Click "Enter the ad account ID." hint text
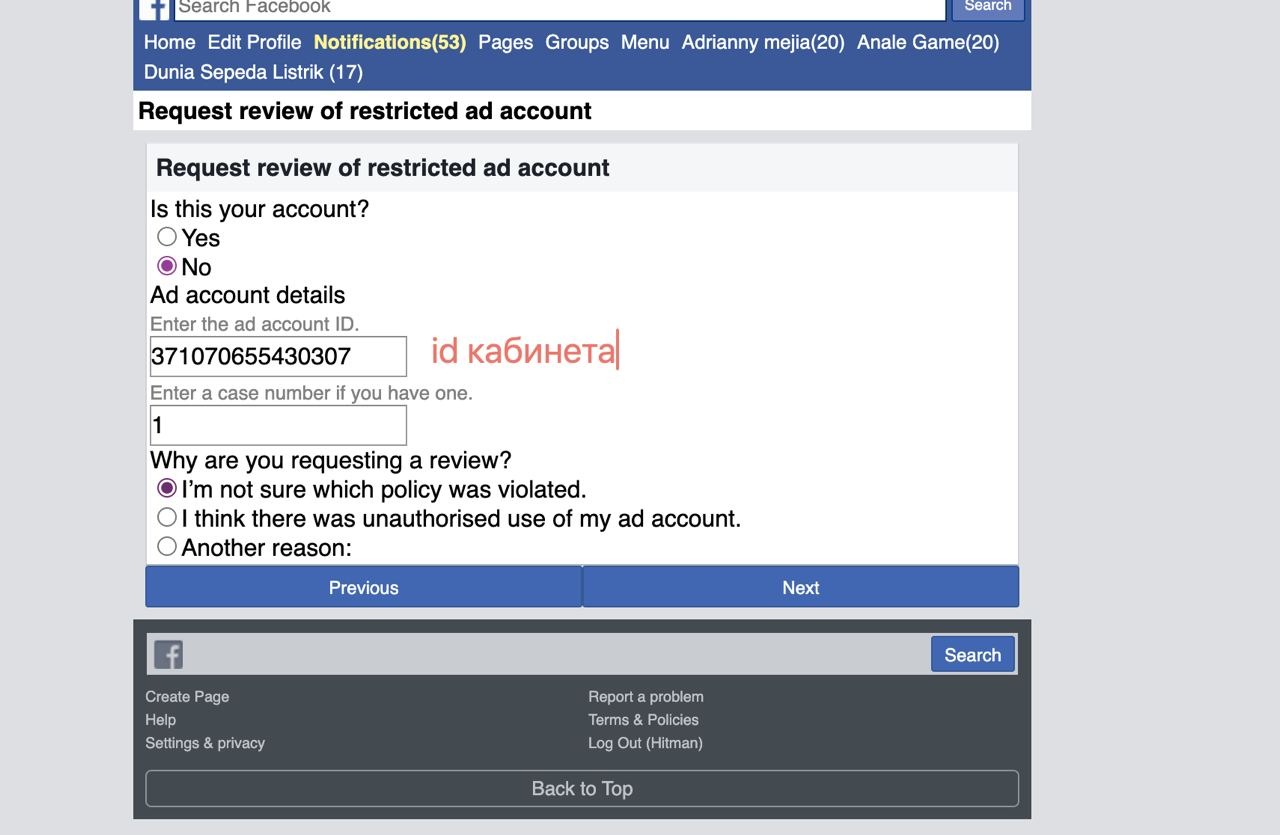The width and height of the screenshot is (1280, 835). [x=254, y=324]
